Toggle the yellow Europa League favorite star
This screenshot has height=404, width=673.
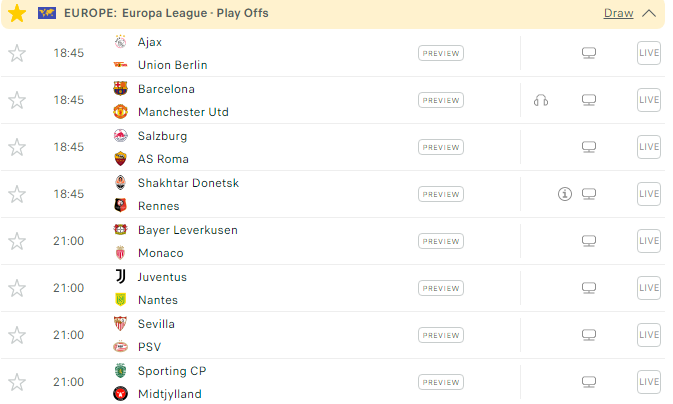[17, 13]
